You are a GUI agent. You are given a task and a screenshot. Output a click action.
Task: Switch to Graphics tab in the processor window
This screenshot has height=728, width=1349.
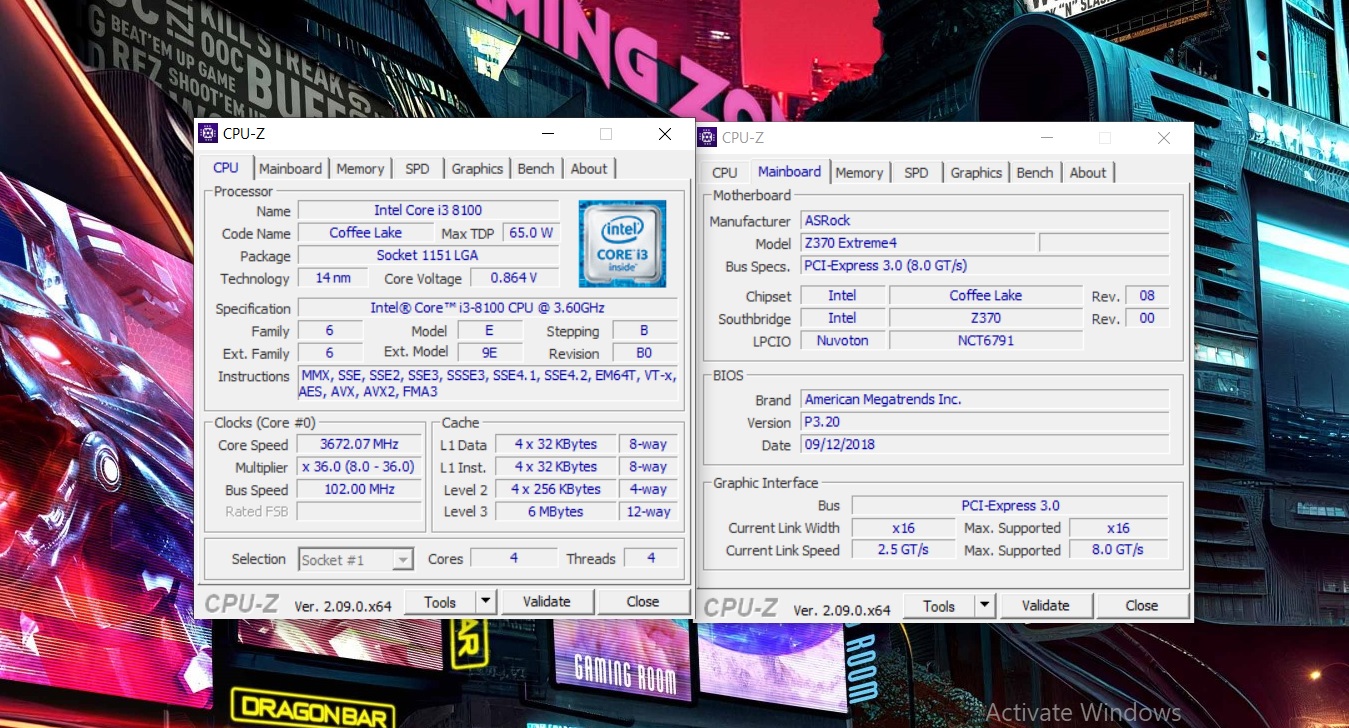tap(477, 169)
